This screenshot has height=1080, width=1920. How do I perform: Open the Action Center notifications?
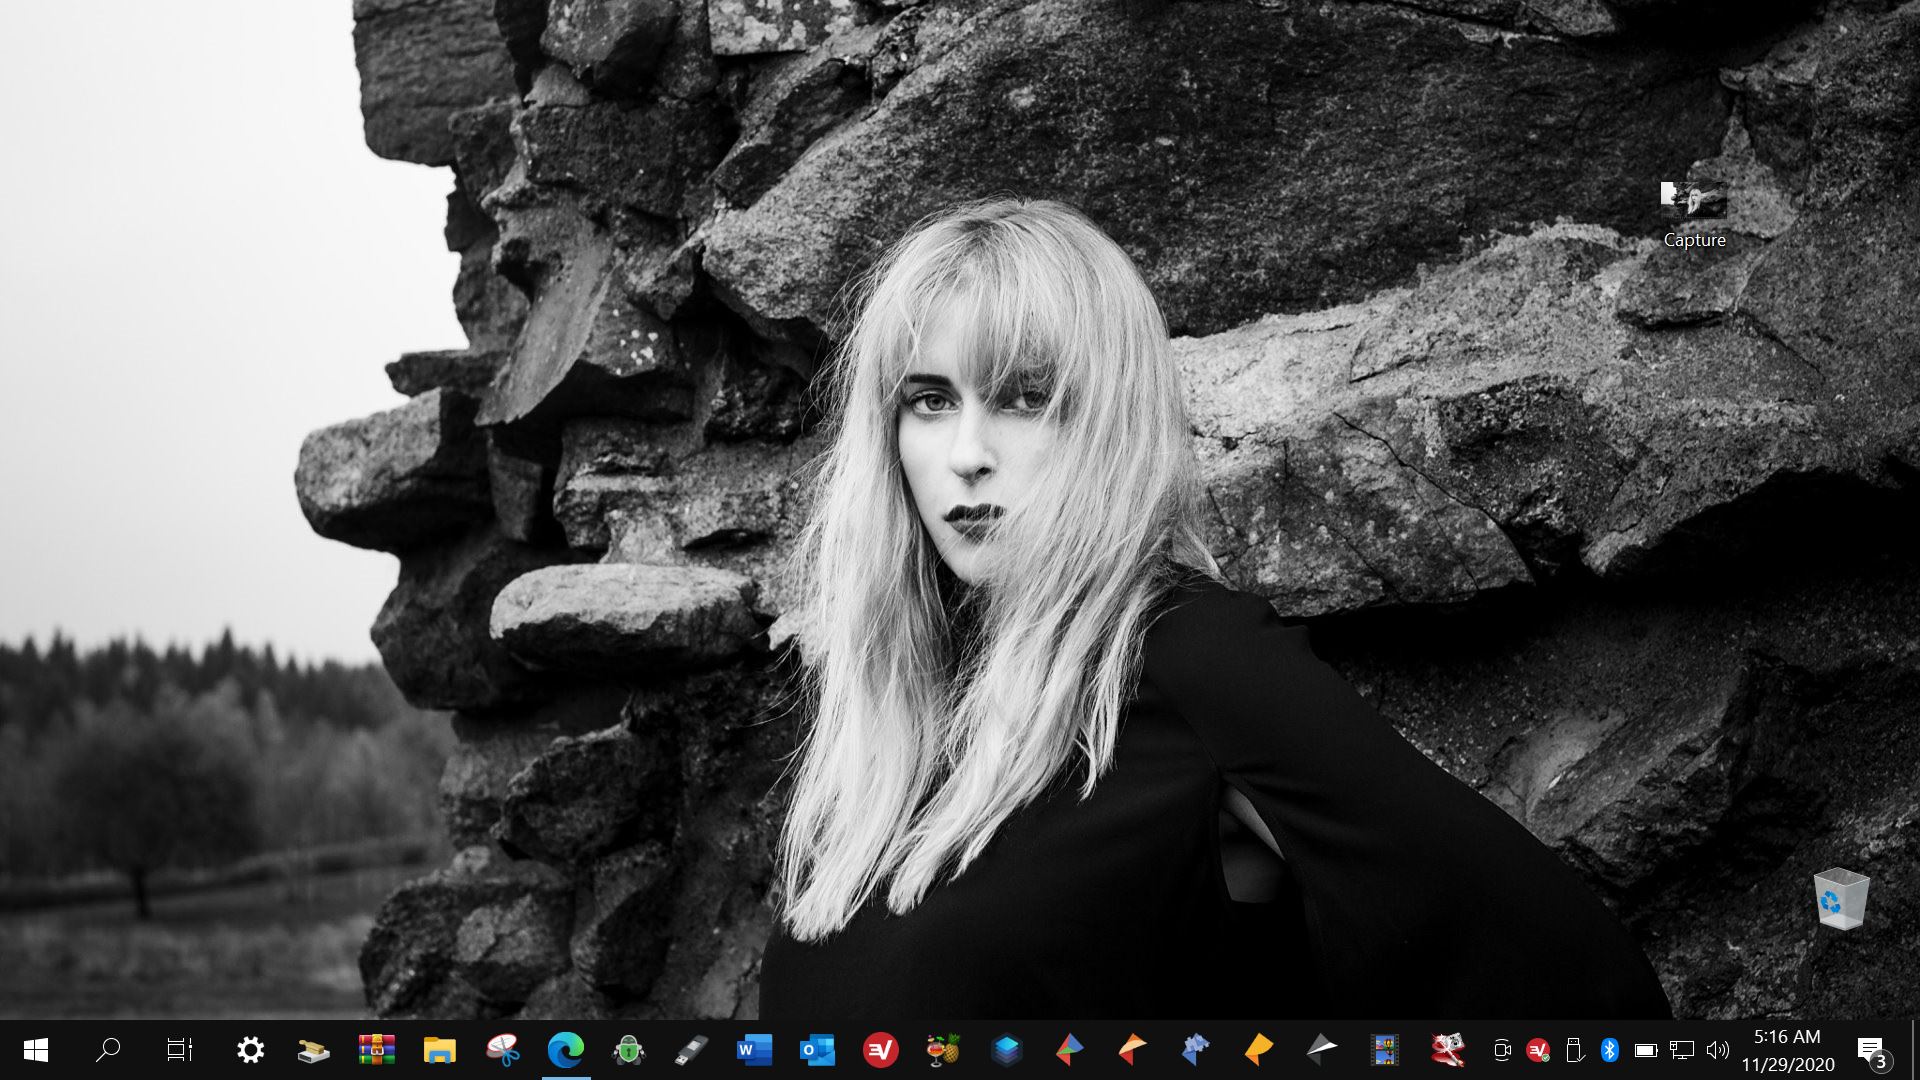point(1871,1050)
